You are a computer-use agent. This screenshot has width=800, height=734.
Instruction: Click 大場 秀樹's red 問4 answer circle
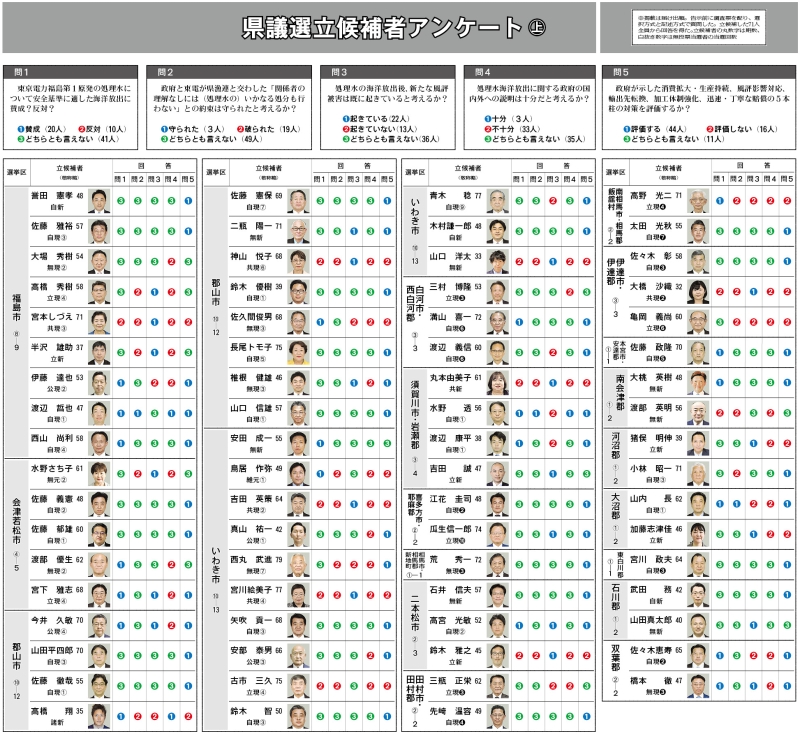(x=171, y=262)
